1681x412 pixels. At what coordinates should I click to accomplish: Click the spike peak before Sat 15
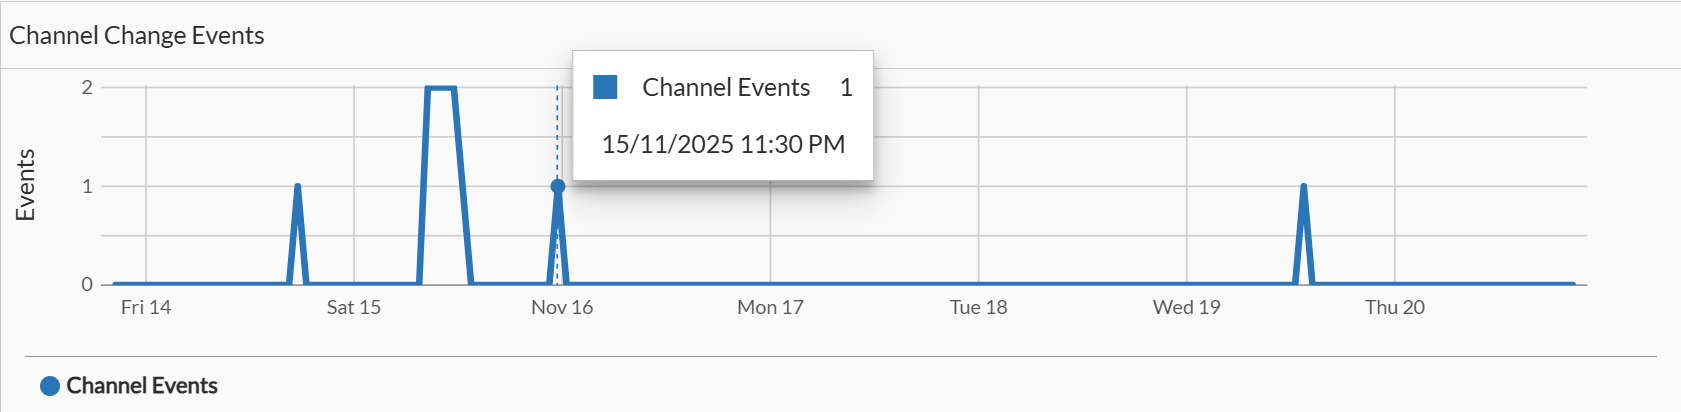pos(298,186)
